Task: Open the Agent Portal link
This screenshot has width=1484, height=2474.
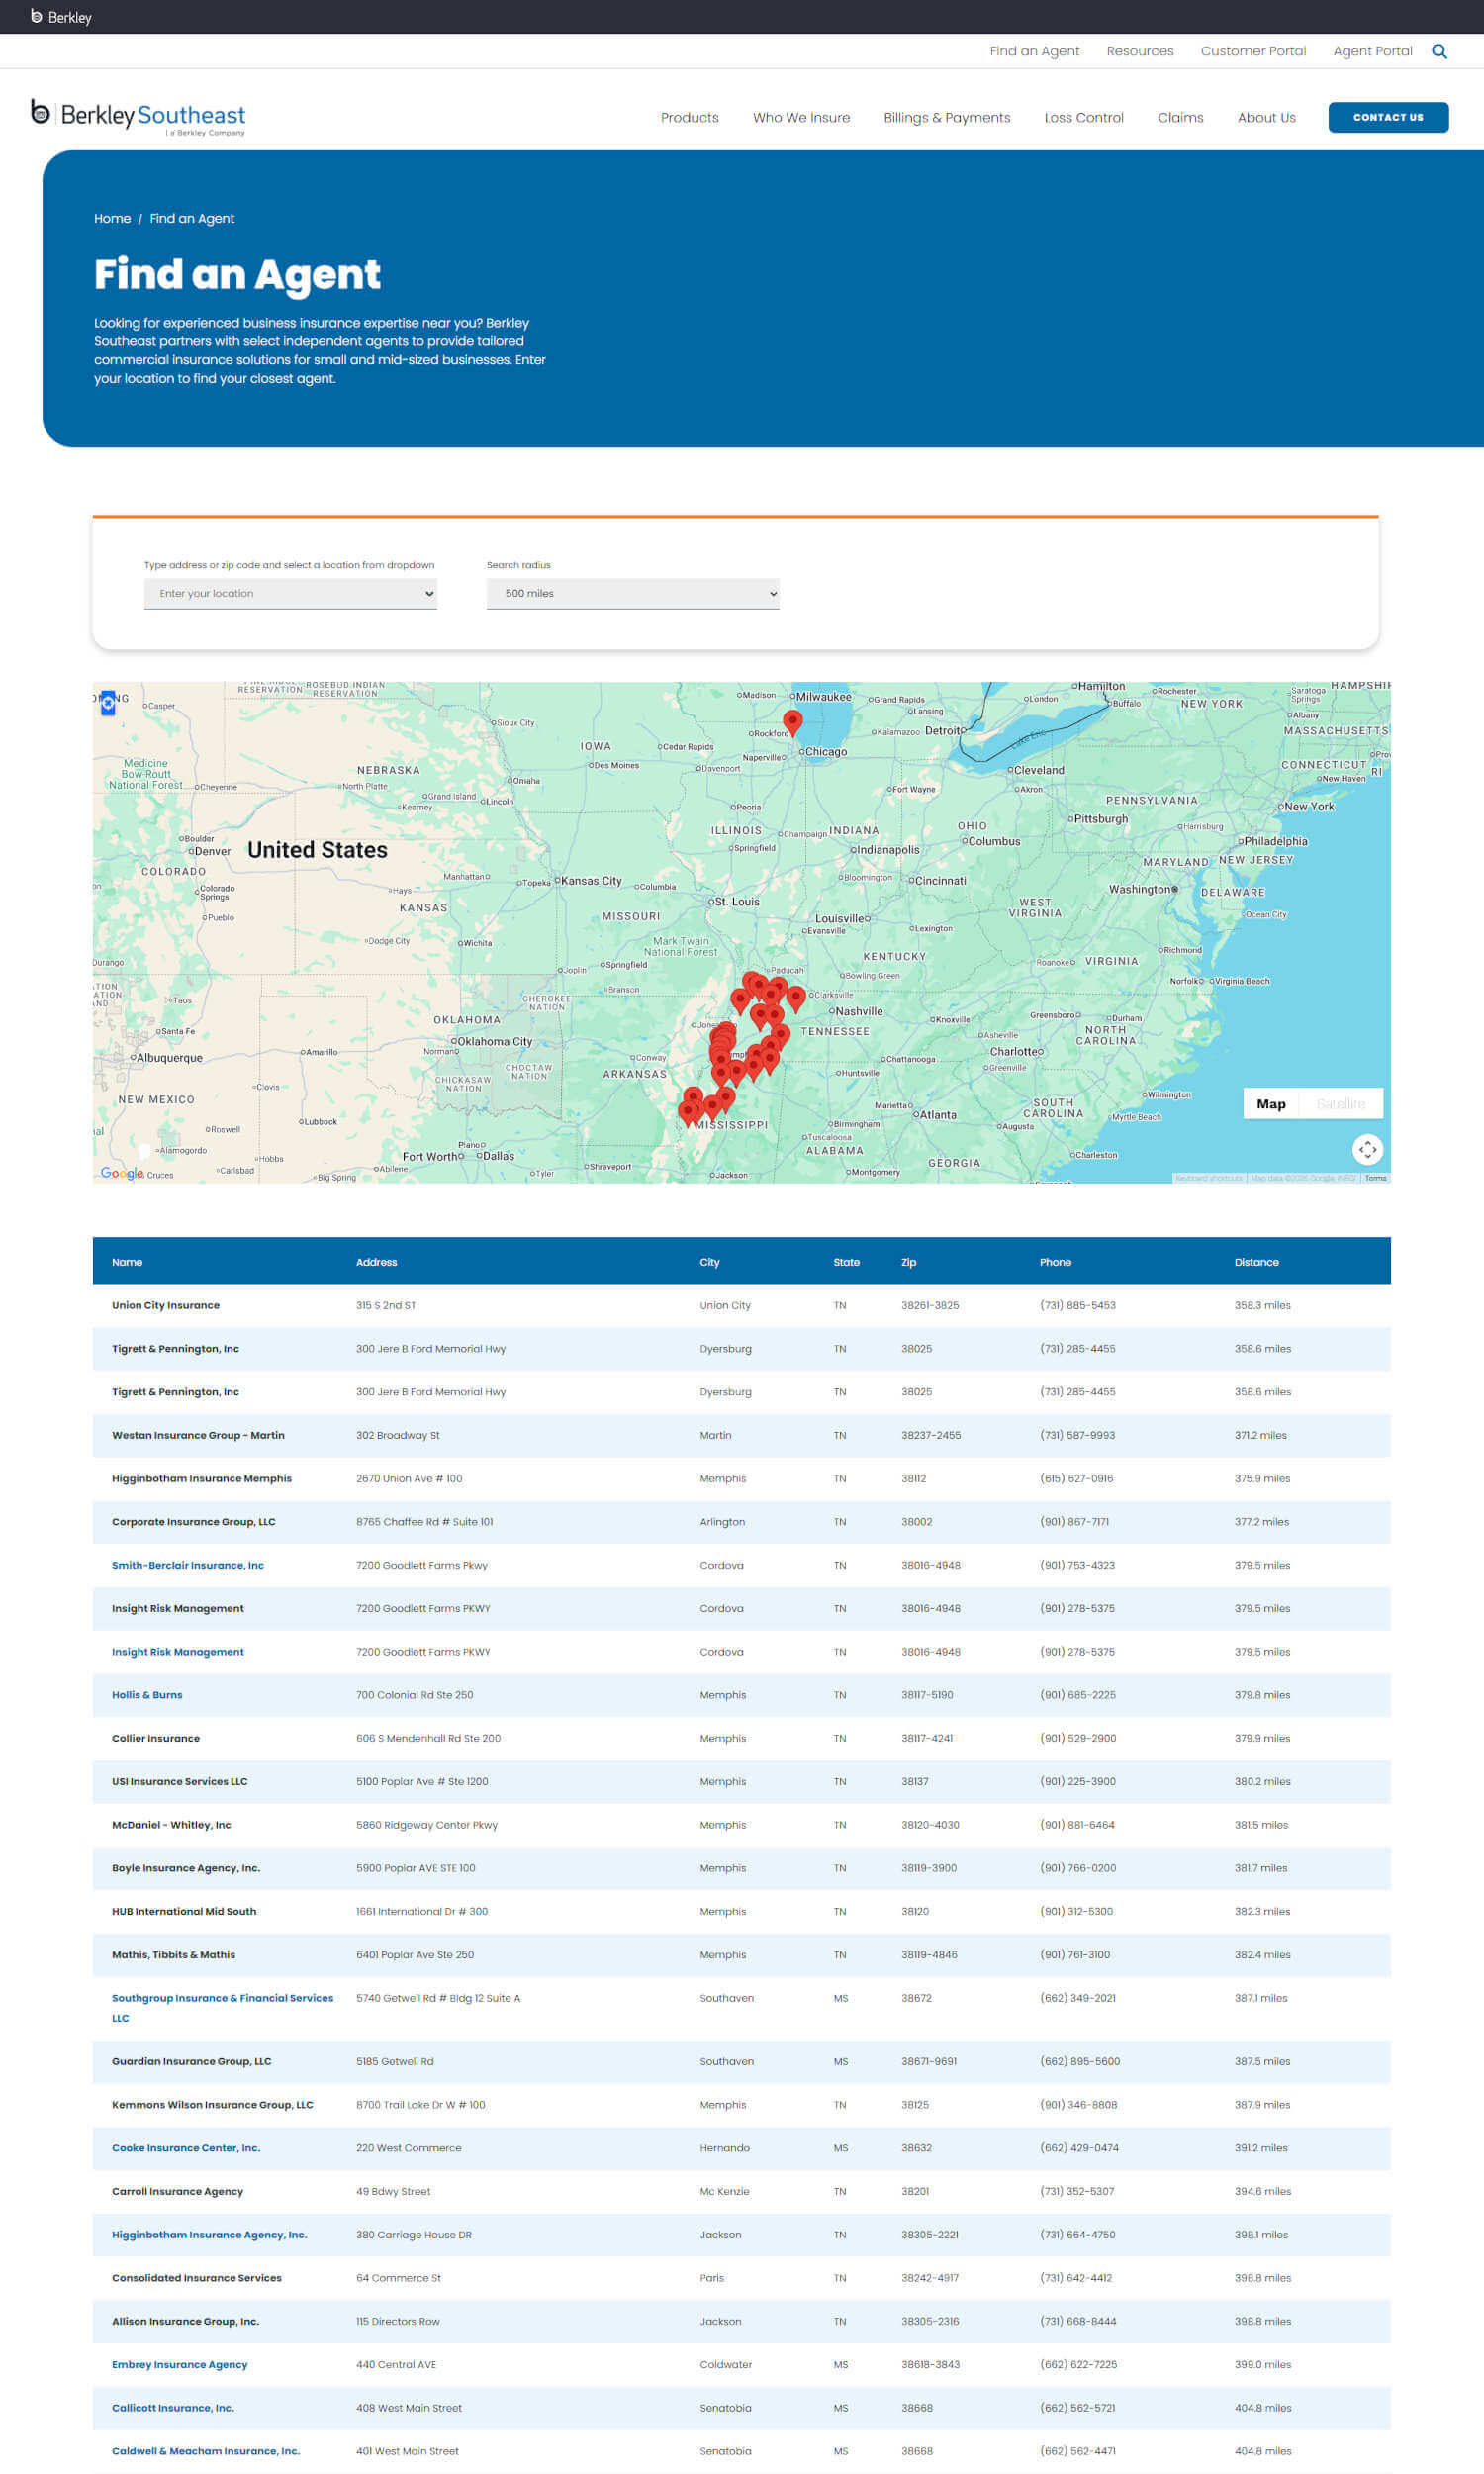Action: pos(1371,51)
